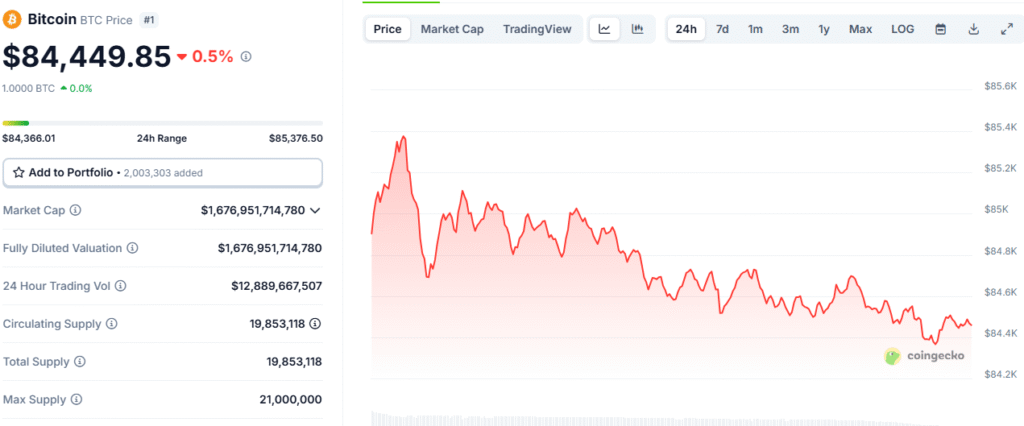Click the 24h Range progress bar
The width and height of the screenshot is (1024, 426).
[x=163, y=123]
